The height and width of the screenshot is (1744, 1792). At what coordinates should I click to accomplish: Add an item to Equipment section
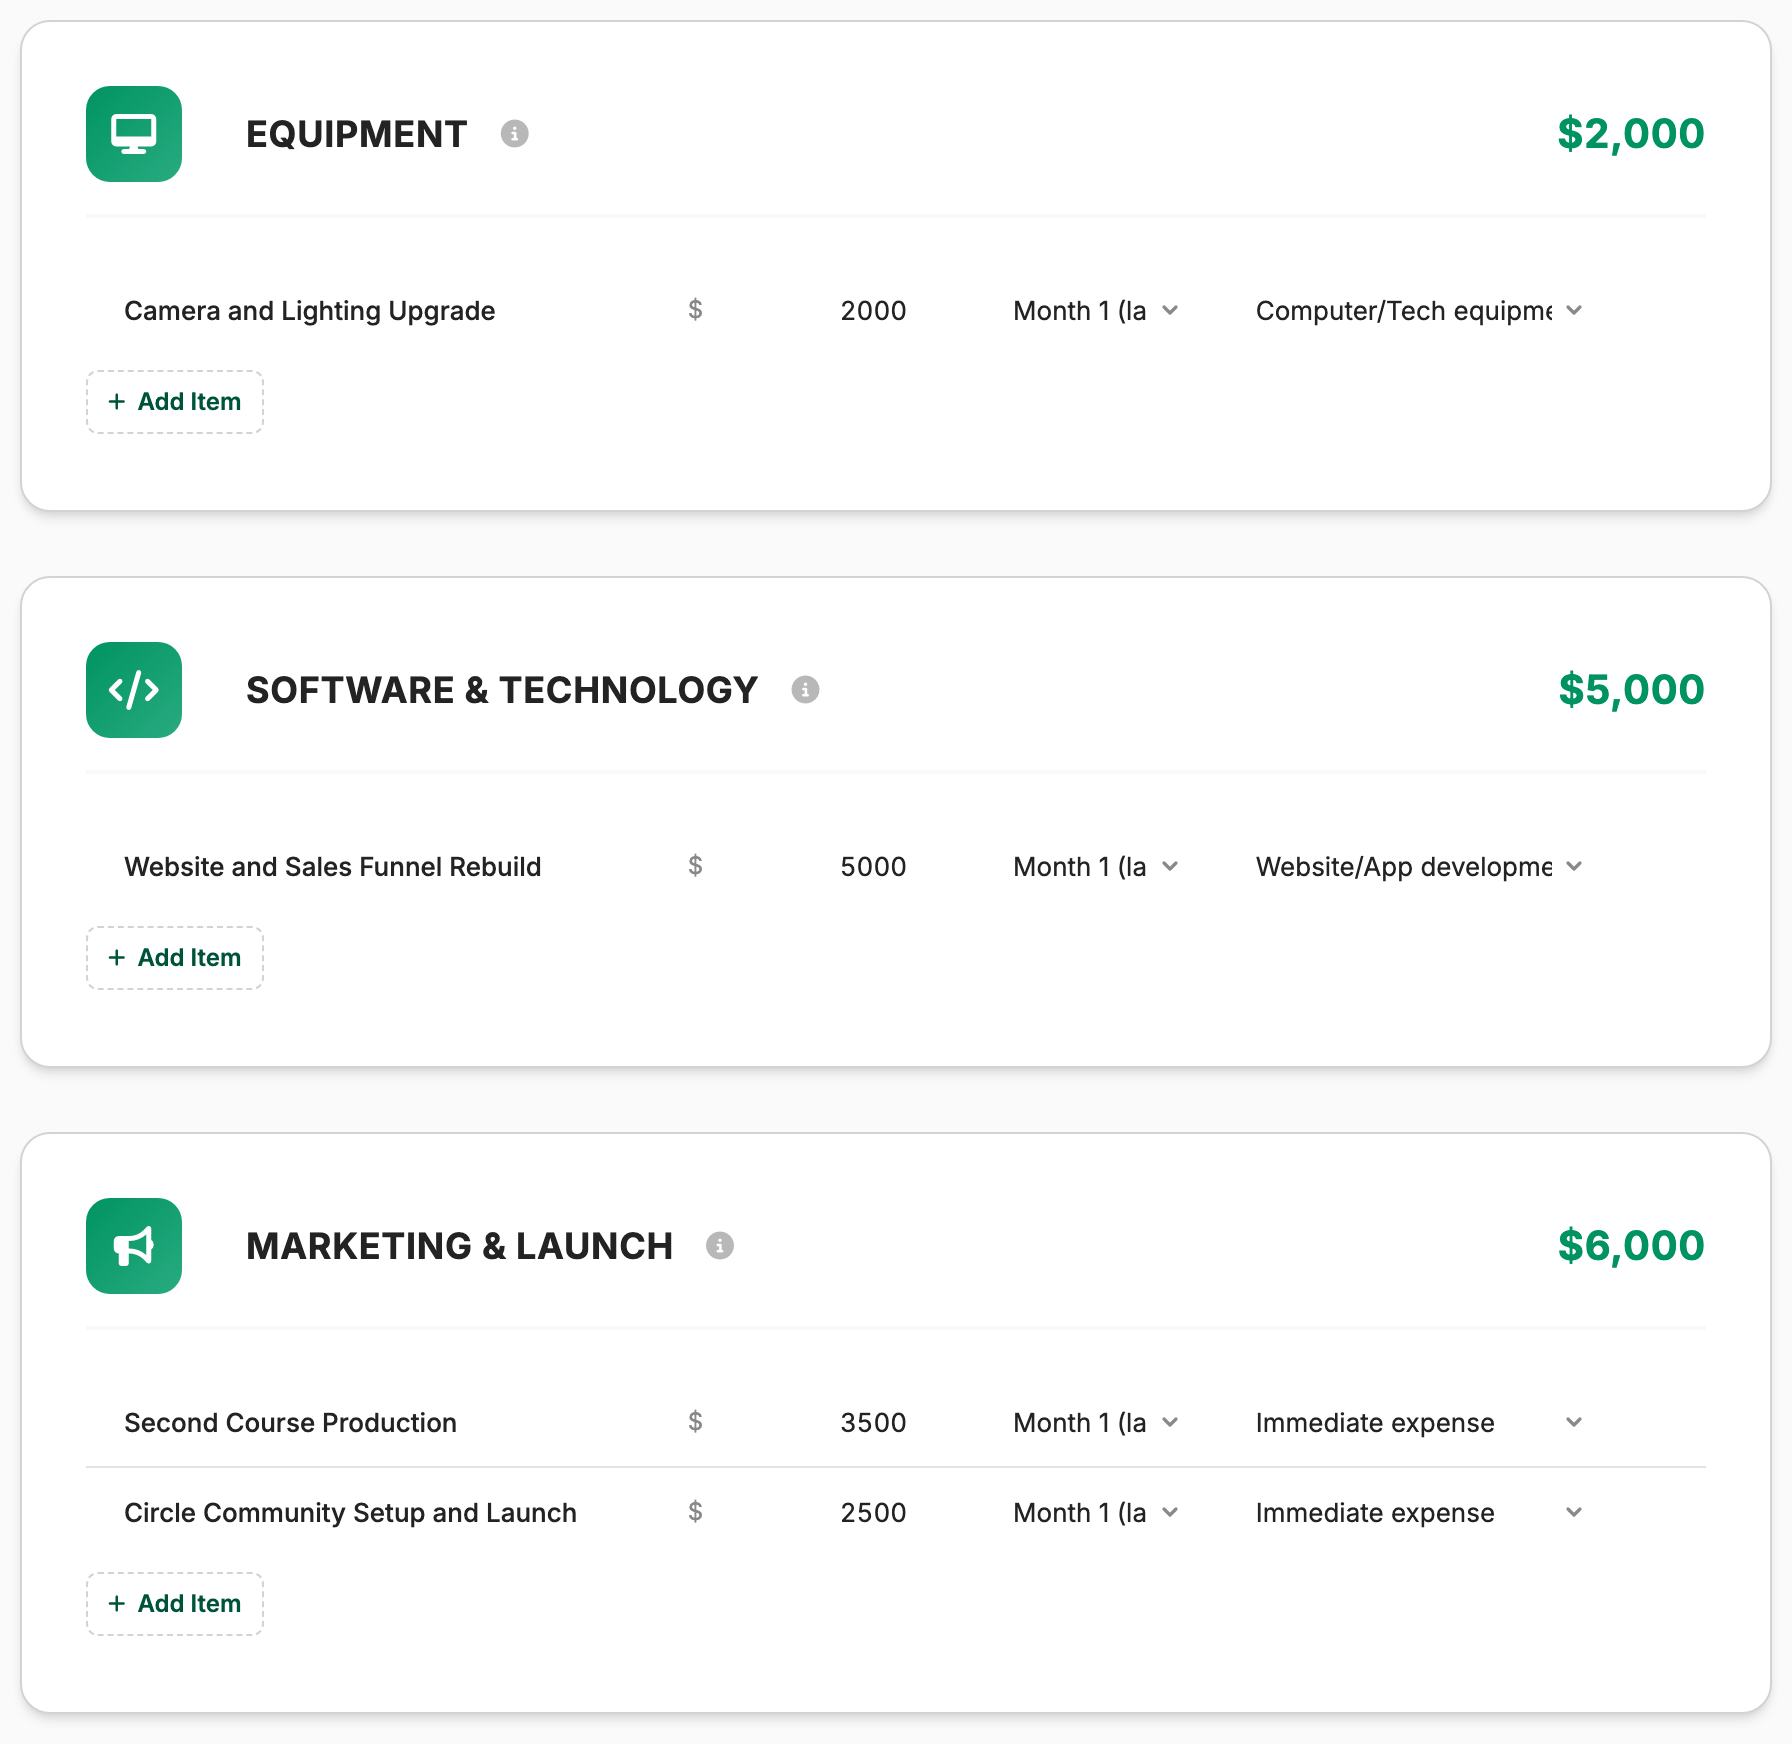tap(175, 402)
